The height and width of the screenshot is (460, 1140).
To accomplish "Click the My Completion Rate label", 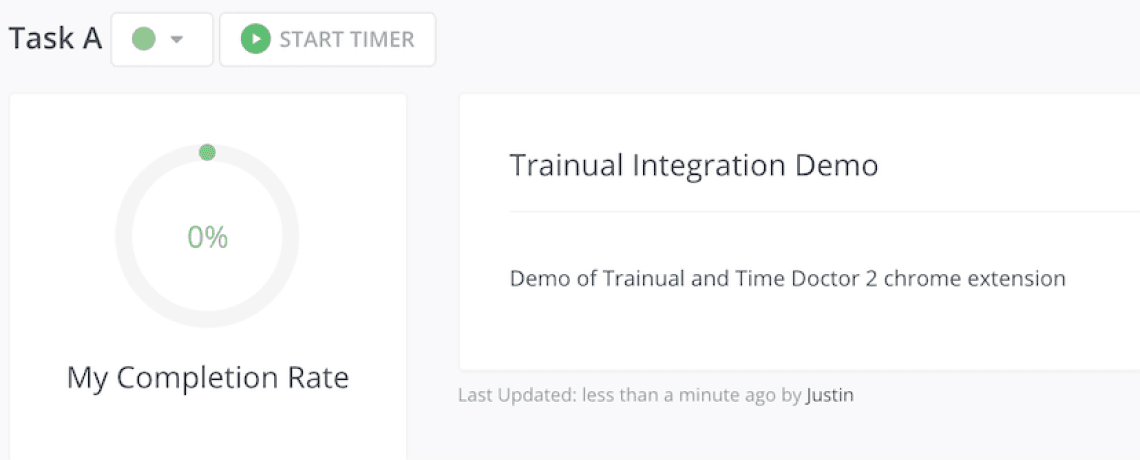I will point(207,378).
